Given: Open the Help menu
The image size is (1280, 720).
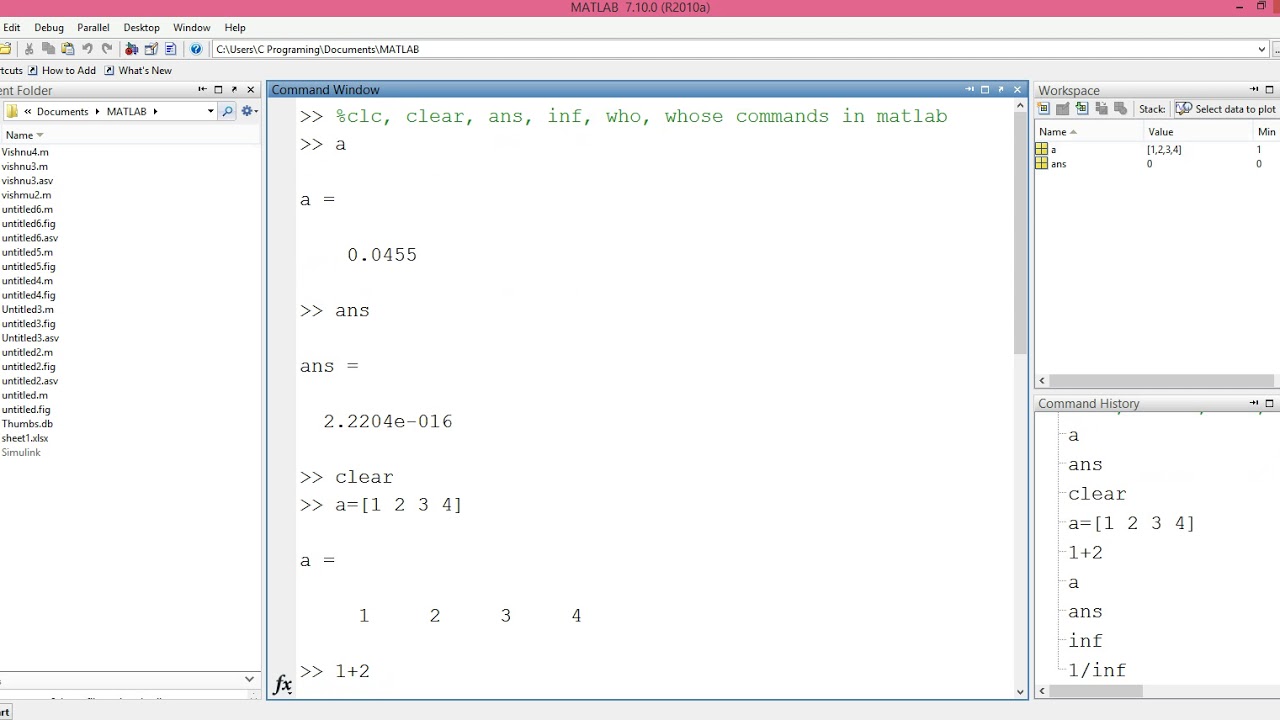Looking at the screenshot, I should point(235,28).
